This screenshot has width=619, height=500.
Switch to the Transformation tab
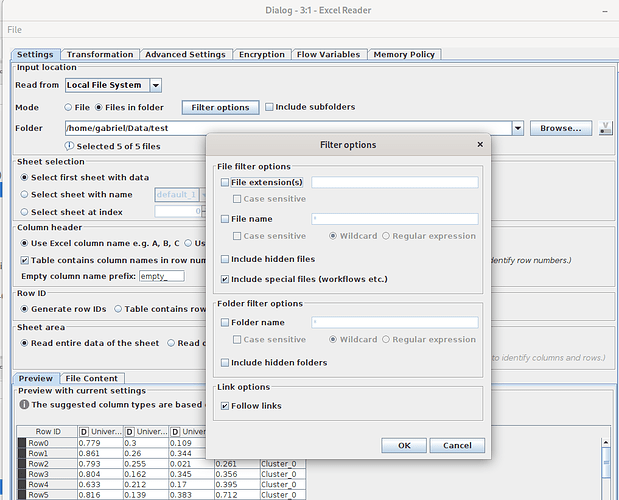tap(100, 54)
